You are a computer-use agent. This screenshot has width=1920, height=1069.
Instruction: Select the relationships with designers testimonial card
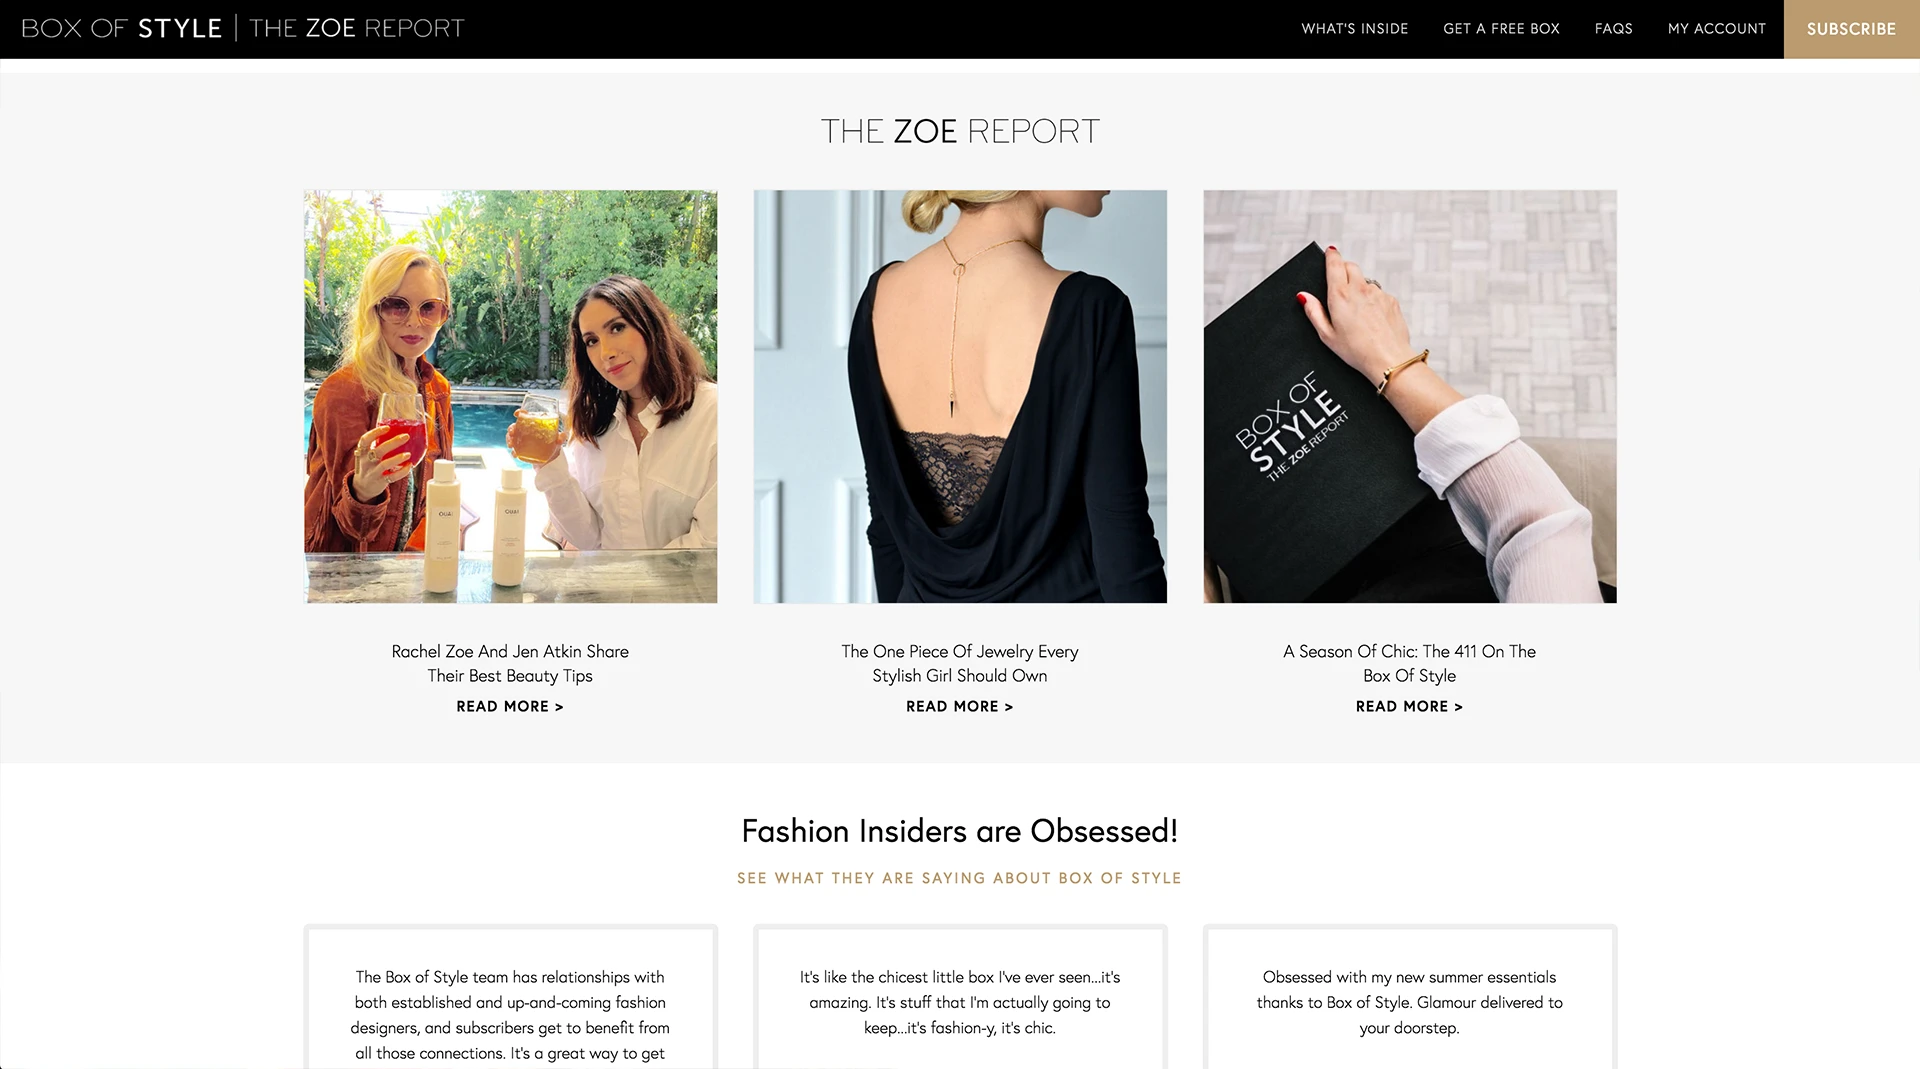click(x=510, y=998)
